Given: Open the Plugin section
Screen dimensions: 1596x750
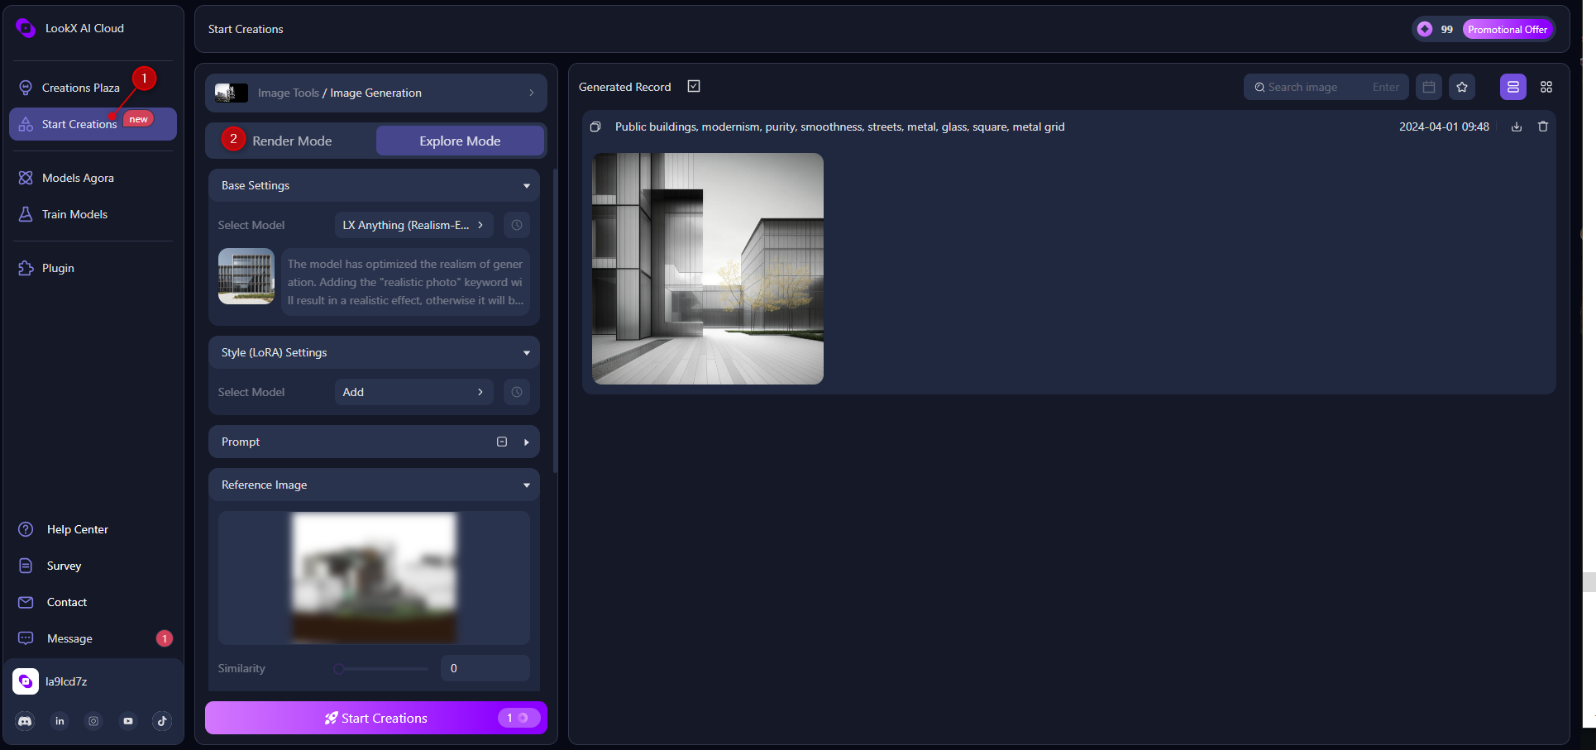Looking at the screenshot, I should pyautogui.click(x=58, y=268).
